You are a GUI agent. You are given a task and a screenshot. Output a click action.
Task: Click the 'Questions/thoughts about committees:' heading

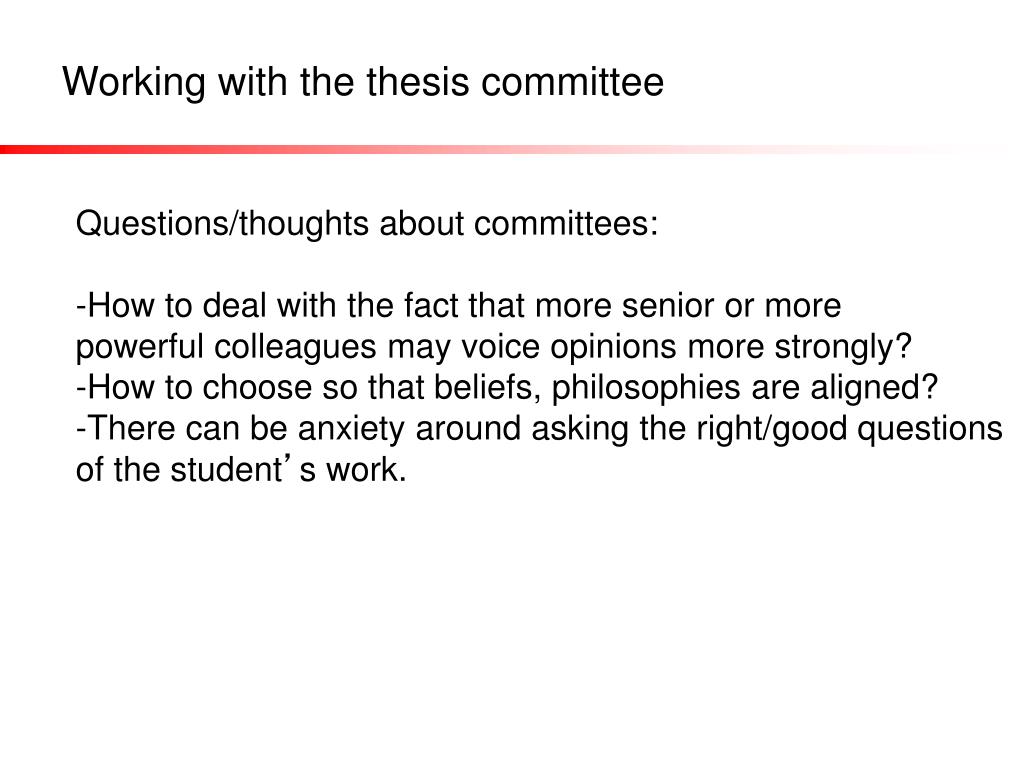point(366,224)
